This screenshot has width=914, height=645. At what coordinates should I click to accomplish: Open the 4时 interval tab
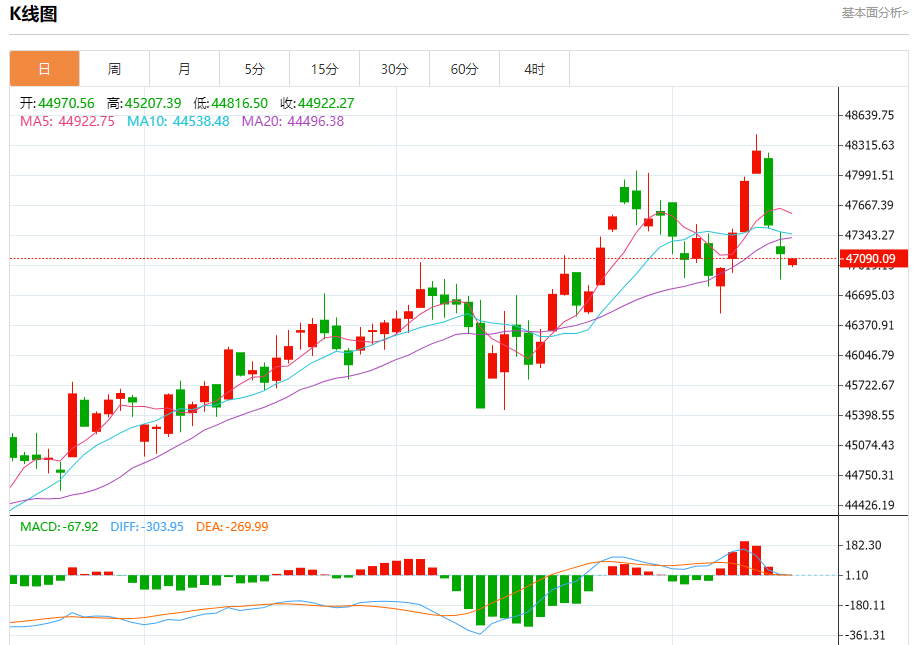coord(534,69)
